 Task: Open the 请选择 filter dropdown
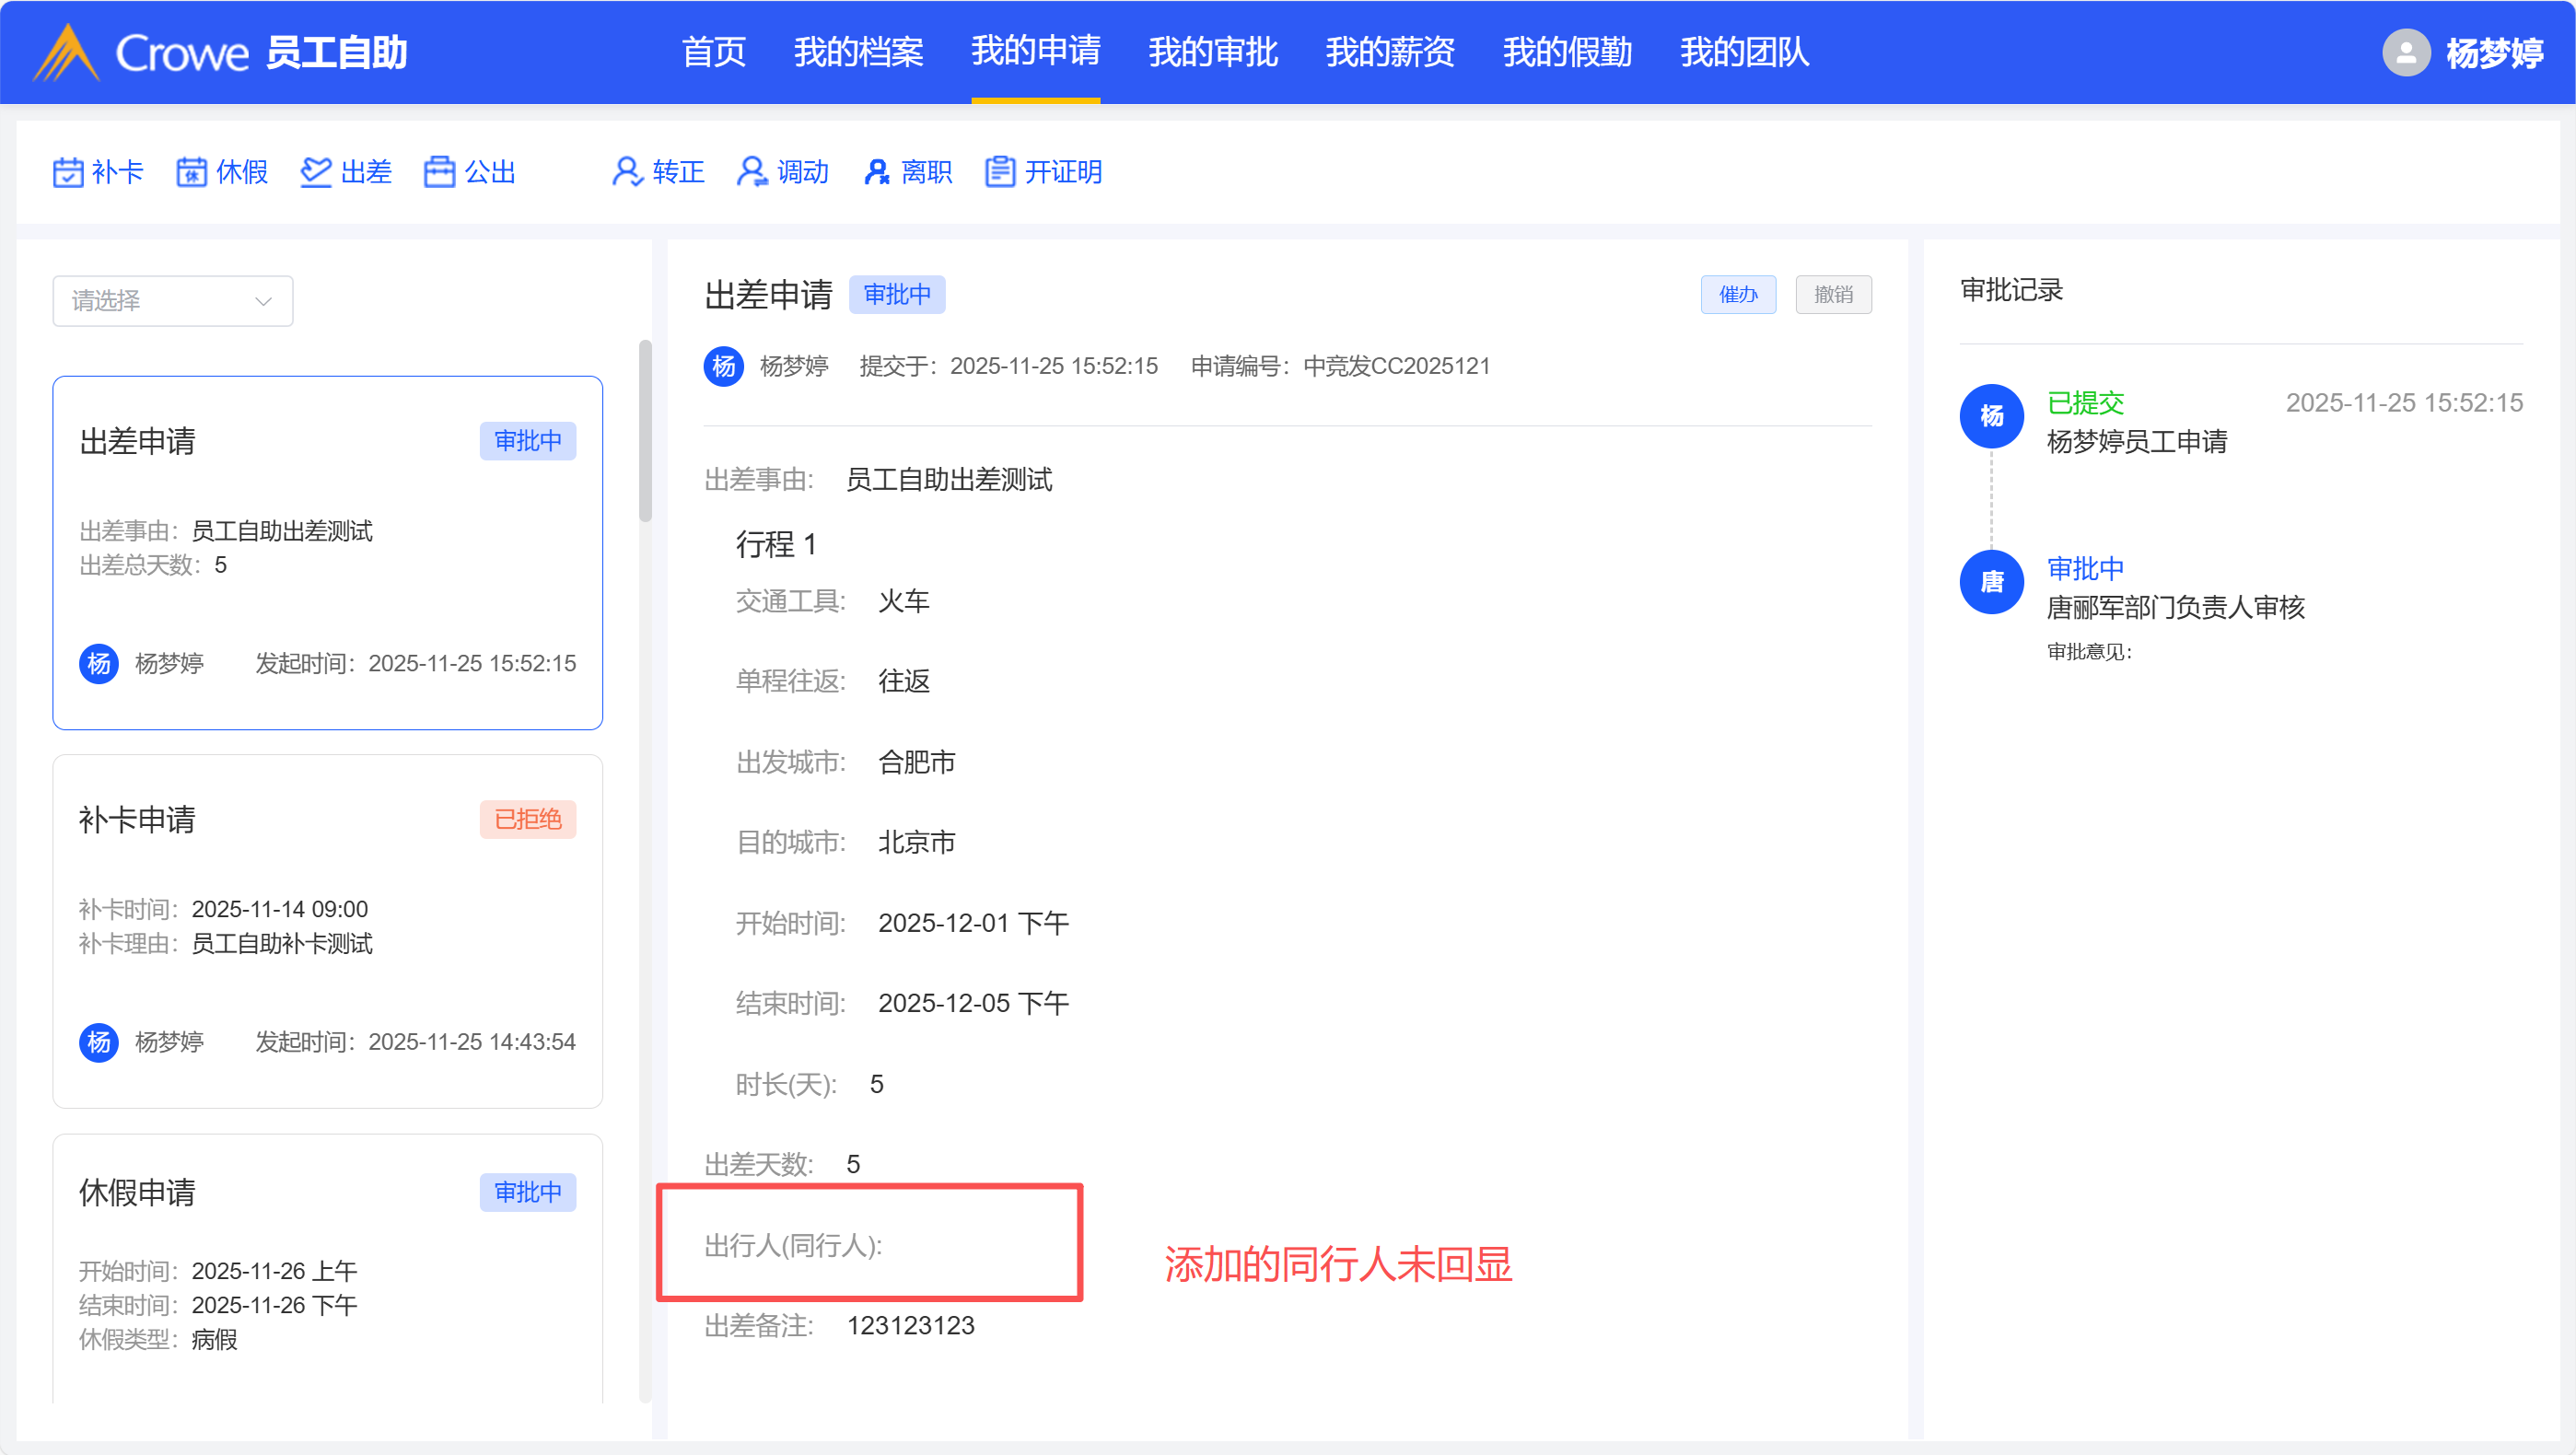pyautogui.click(x=172, y=301)
